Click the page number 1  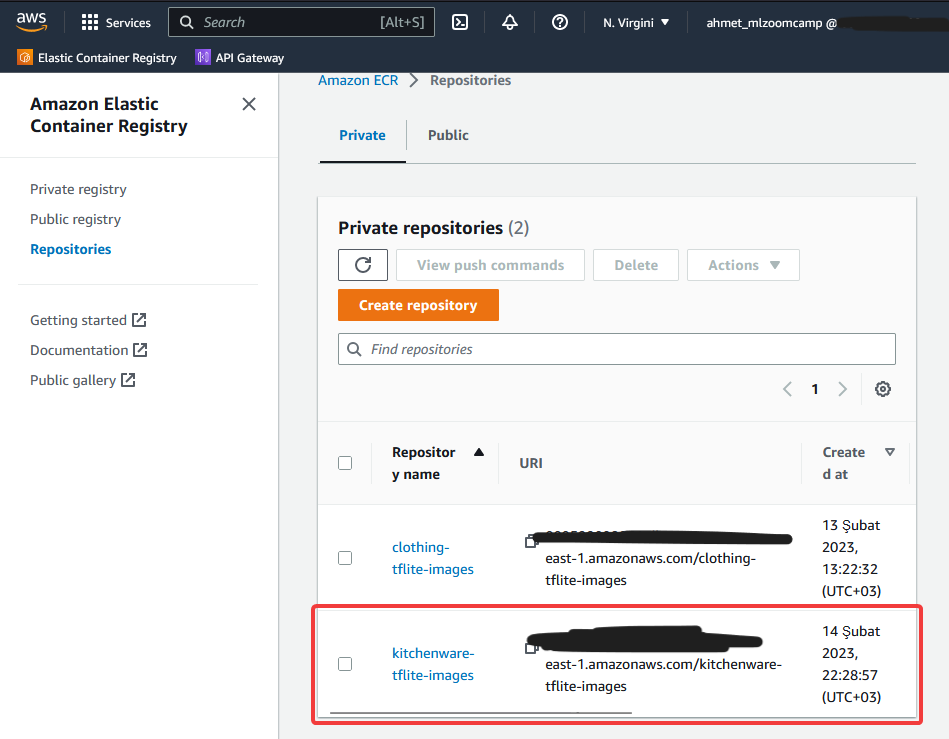815,389
